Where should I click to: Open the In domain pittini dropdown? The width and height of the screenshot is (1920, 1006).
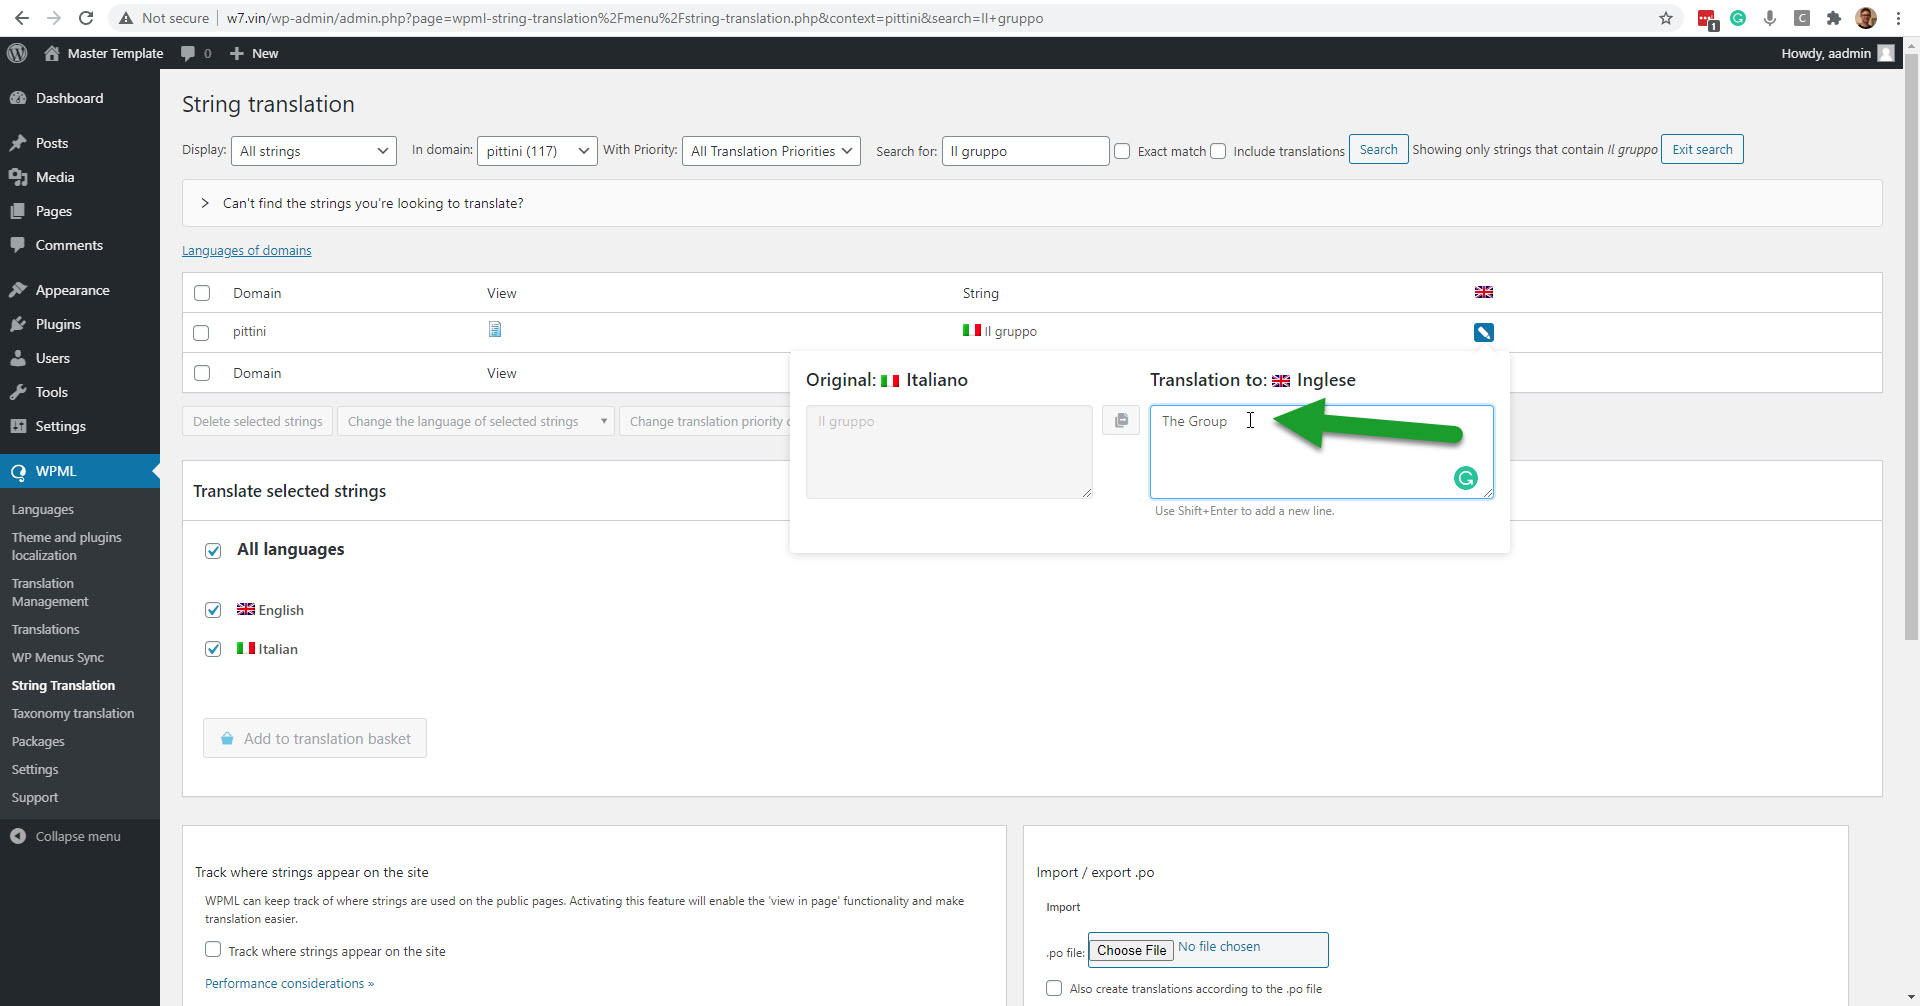[x=537, y=151]
